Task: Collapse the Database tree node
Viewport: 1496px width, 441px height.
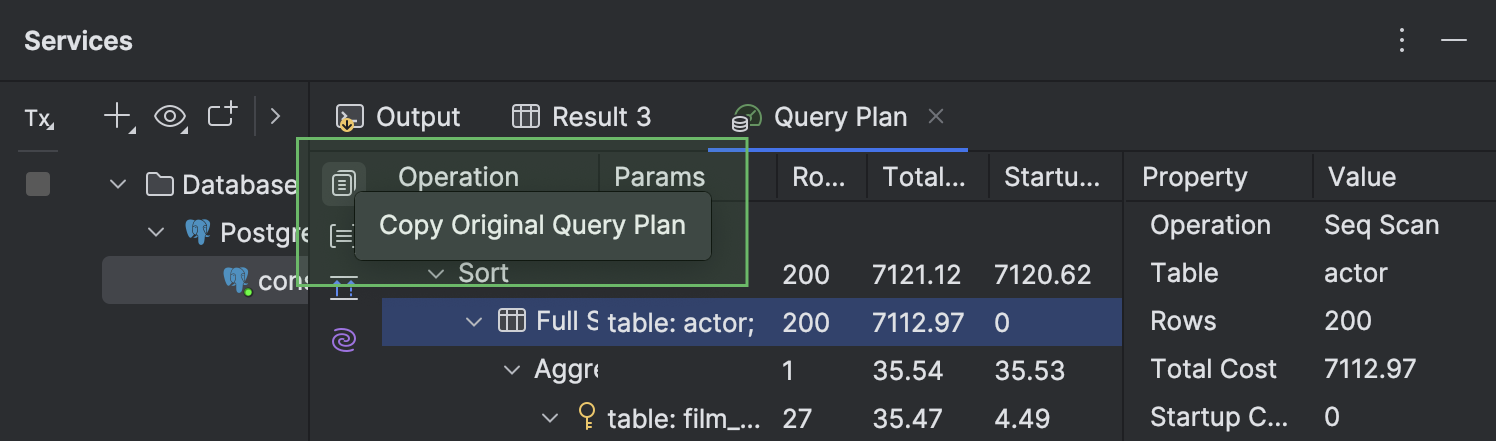Action: (x=119, y=184)
